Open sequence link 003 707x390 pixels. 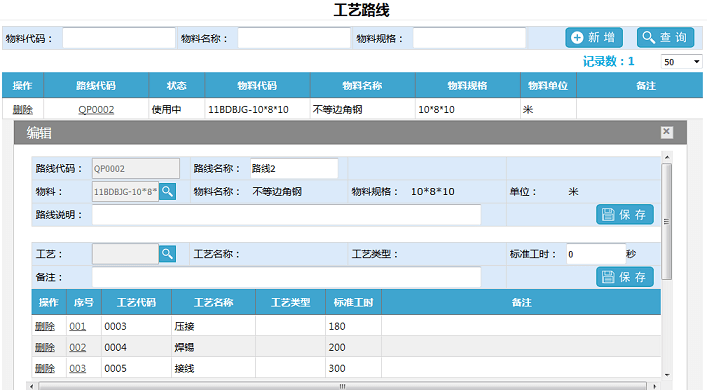pyautogui.click(x=78, y=369)
